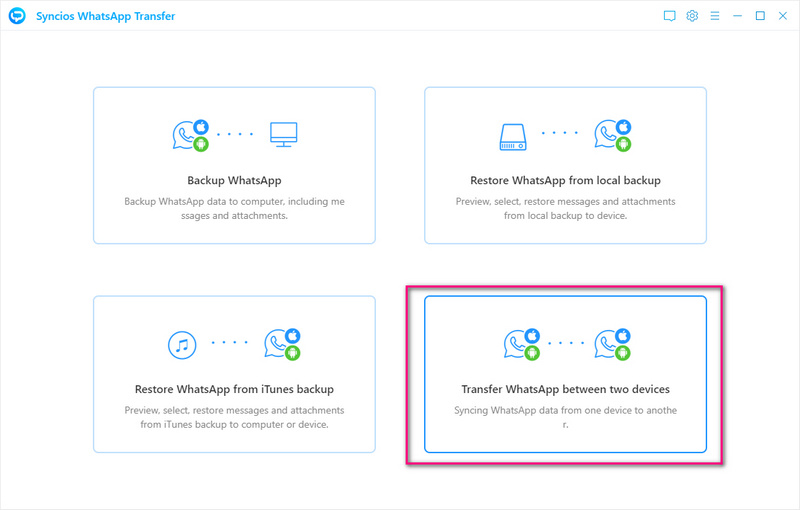The image size is (800, 510).
Task: Minimize the Syncios window
Action: (x=737, y=16)
